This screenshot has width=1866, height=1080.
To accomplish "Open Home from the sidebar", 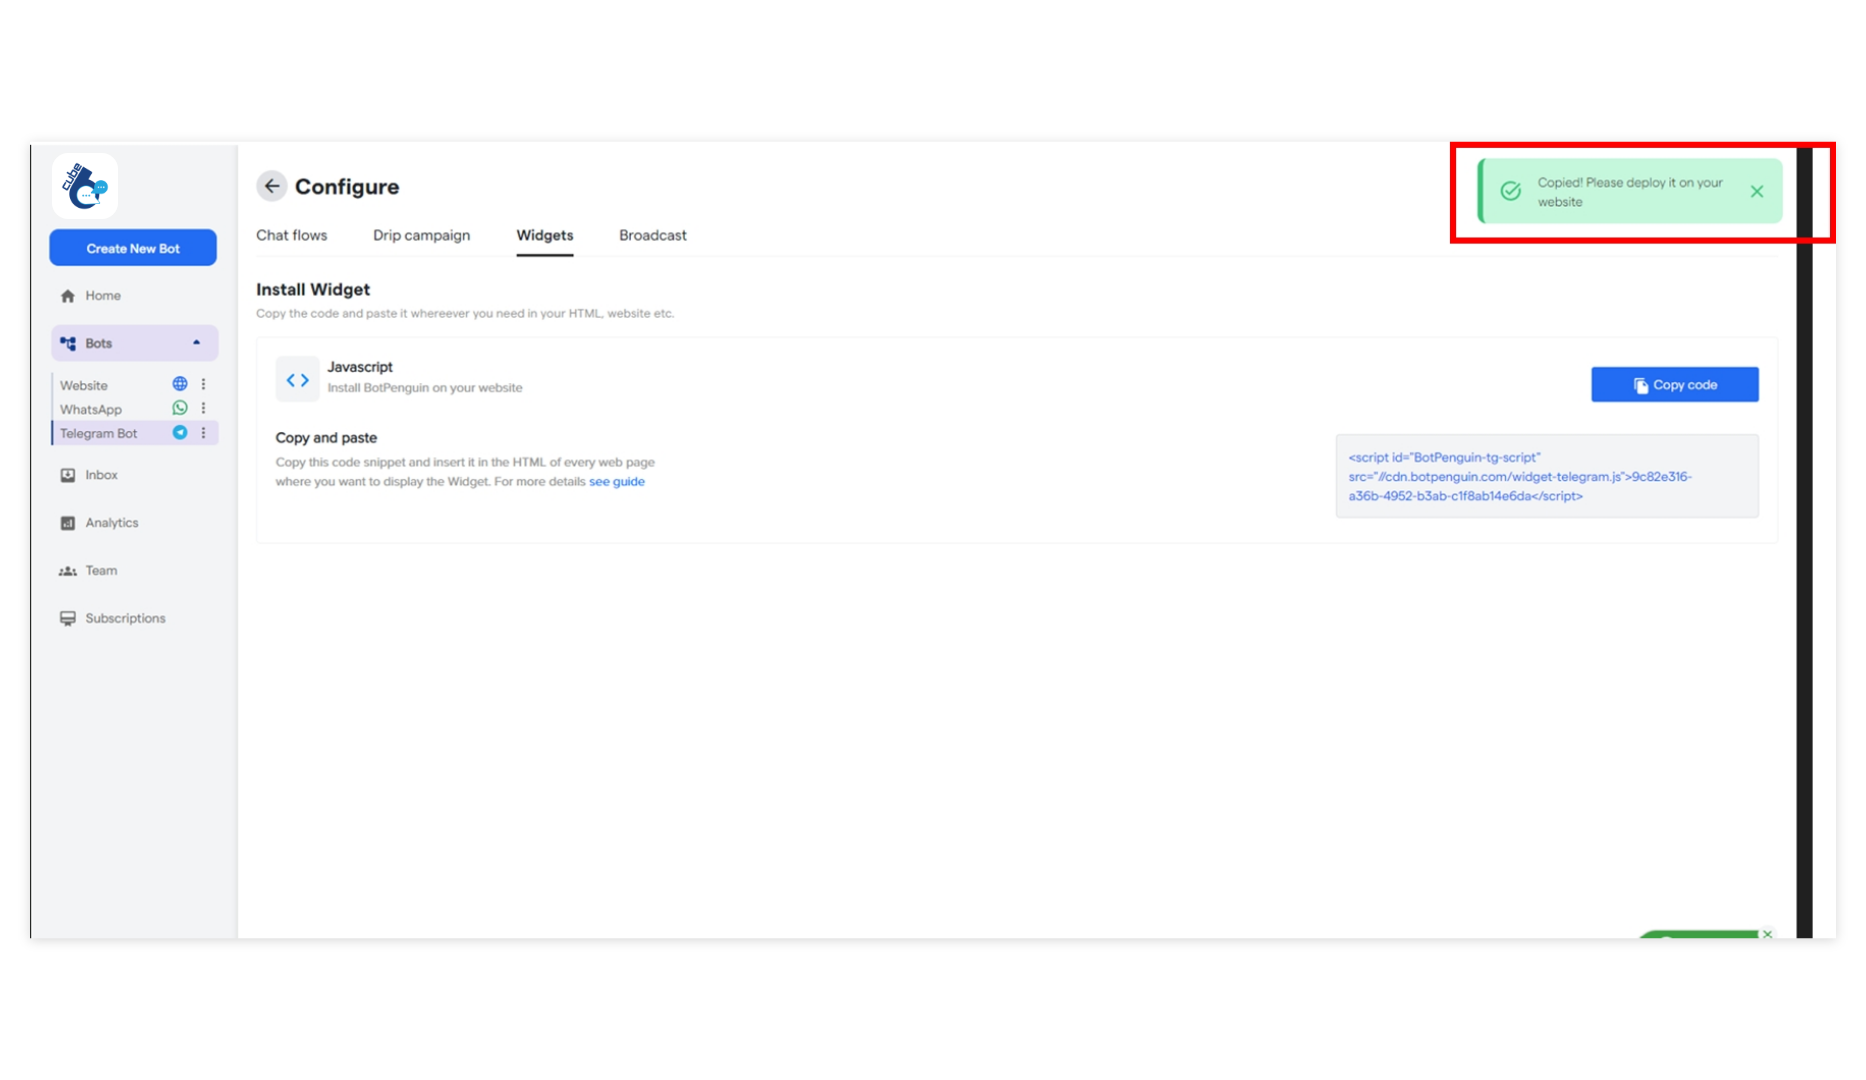I will point(134,296).
